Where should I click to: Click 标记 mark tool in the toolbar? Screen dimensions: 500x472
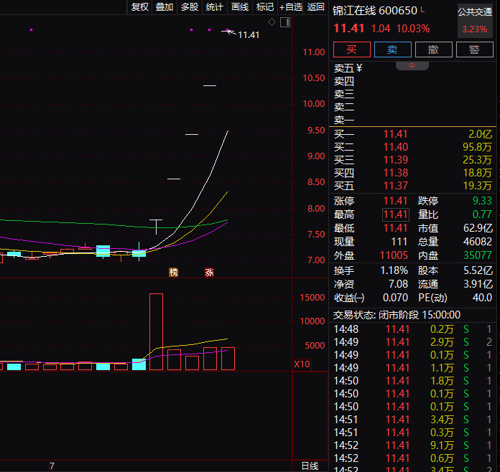265,7
